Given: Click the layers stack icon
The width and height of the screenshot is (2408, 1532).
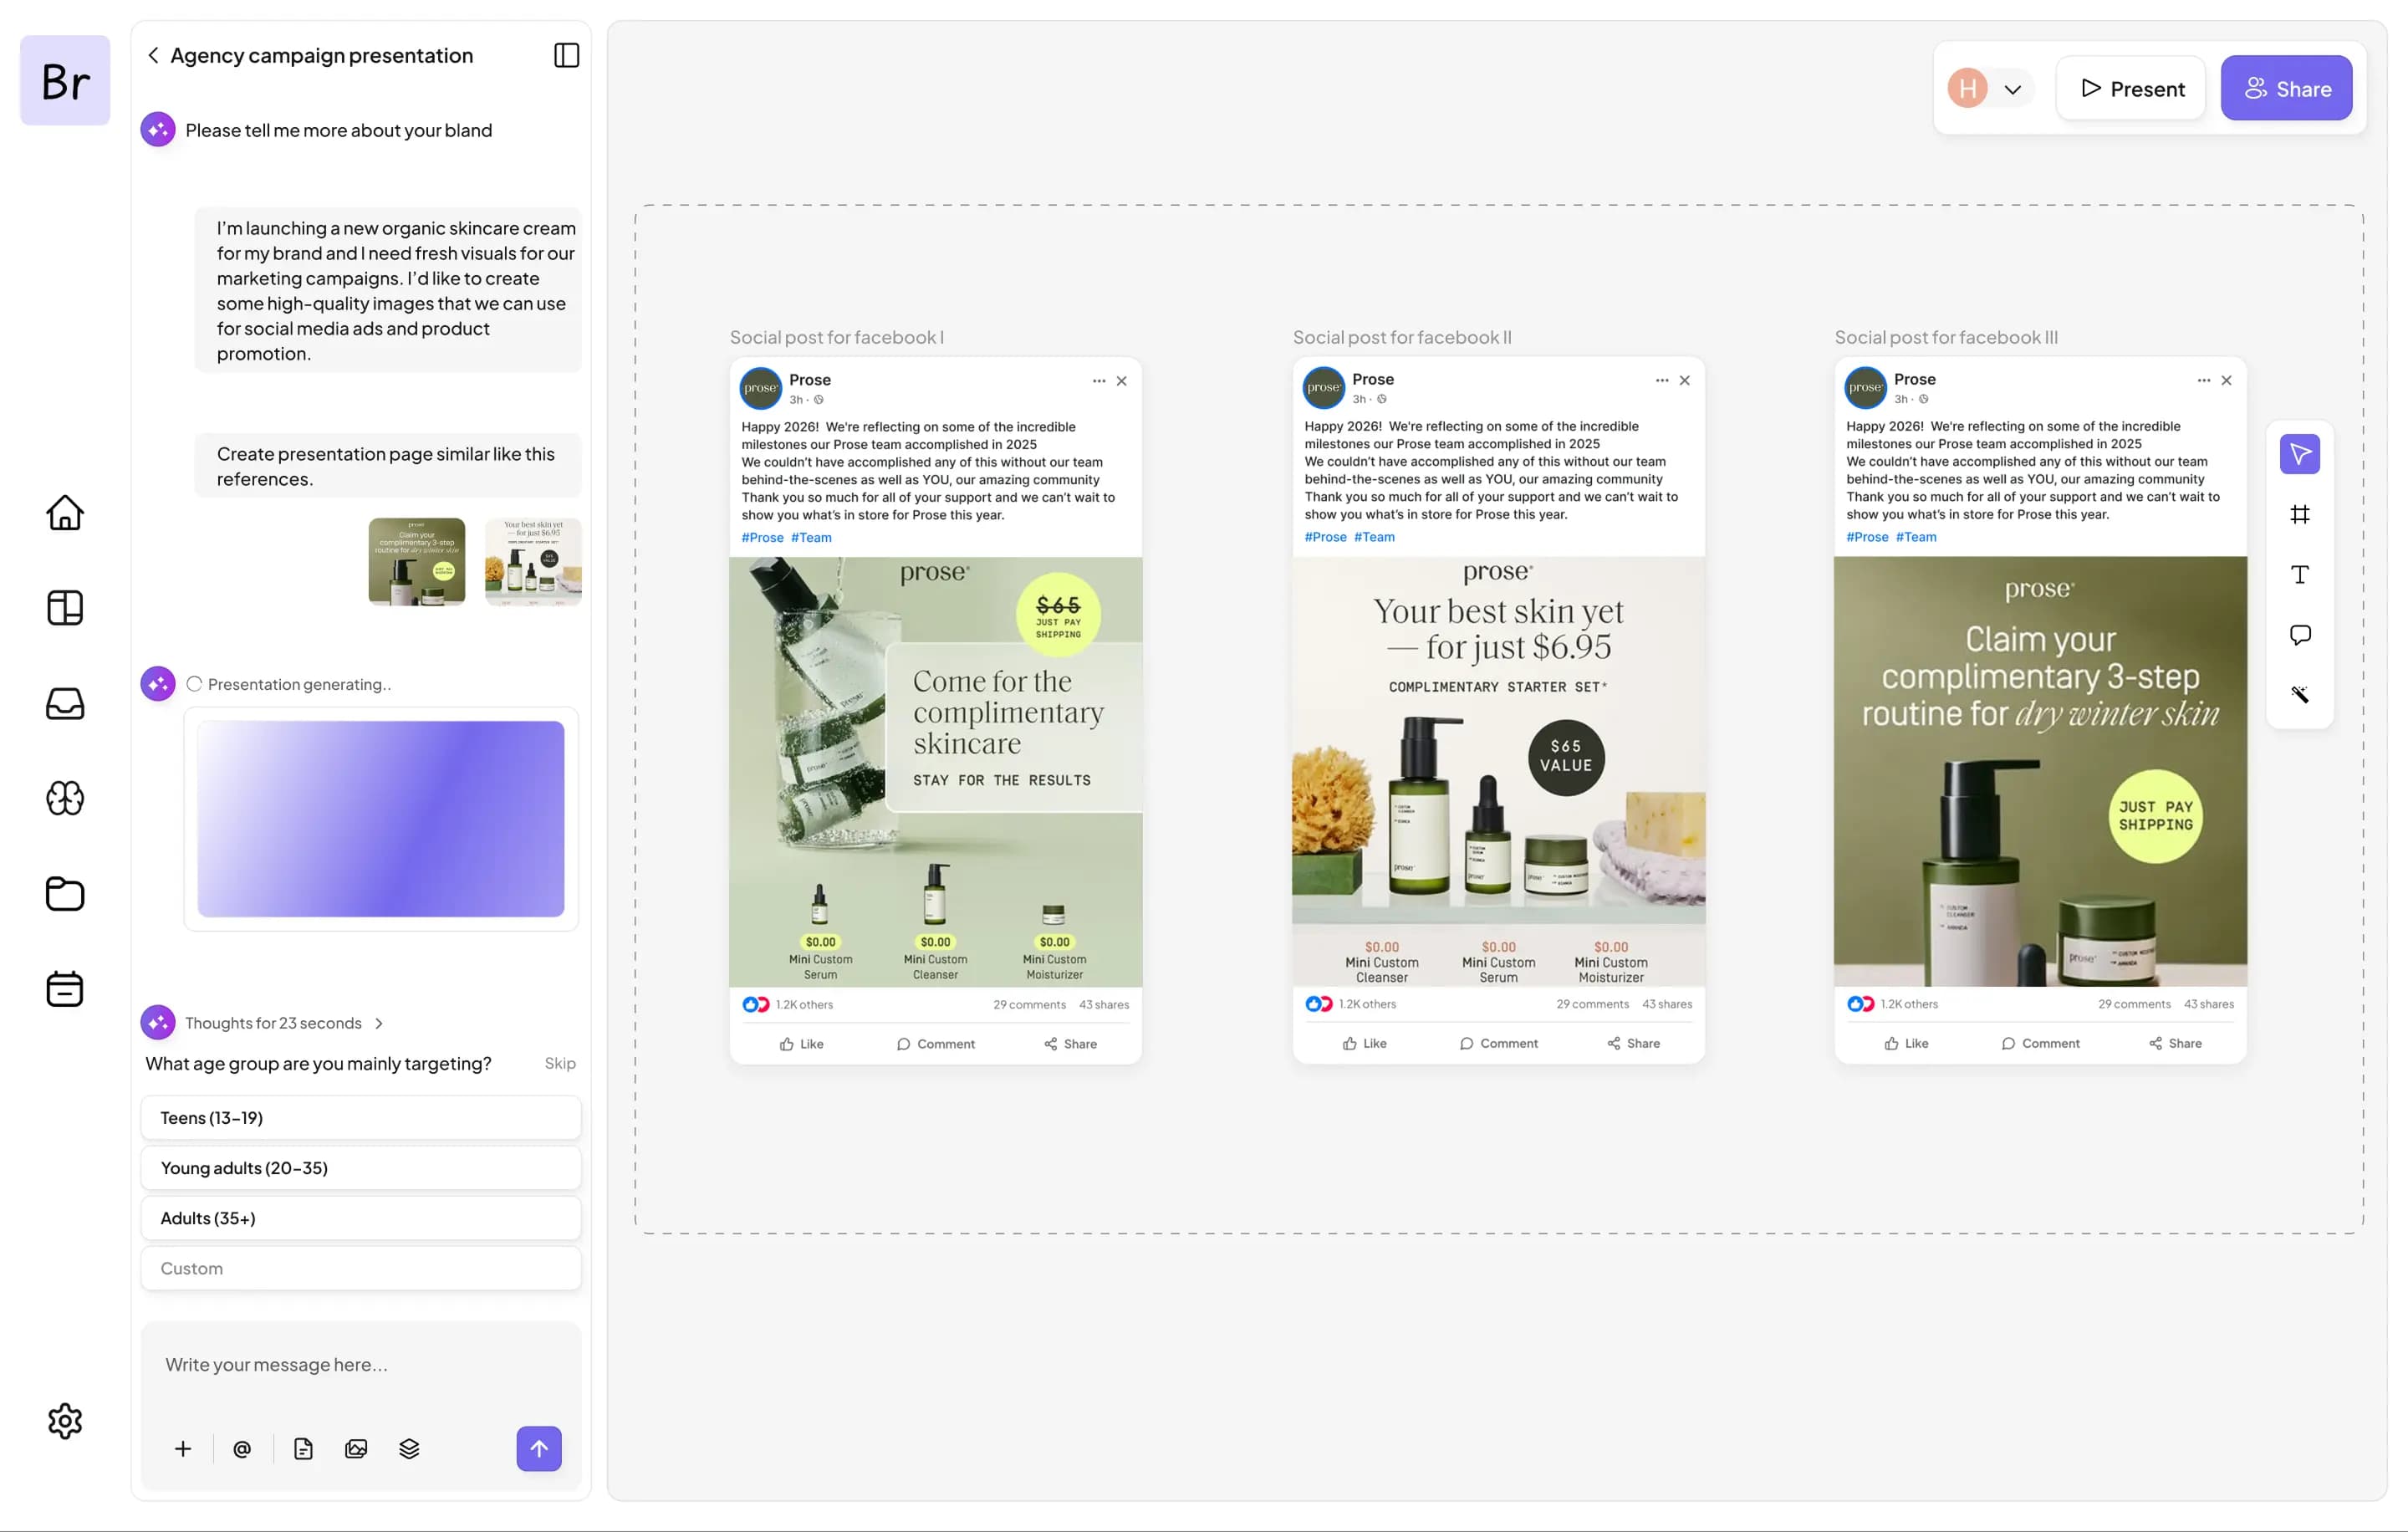Looking at the screenshot, I should tap(409, 1448).
